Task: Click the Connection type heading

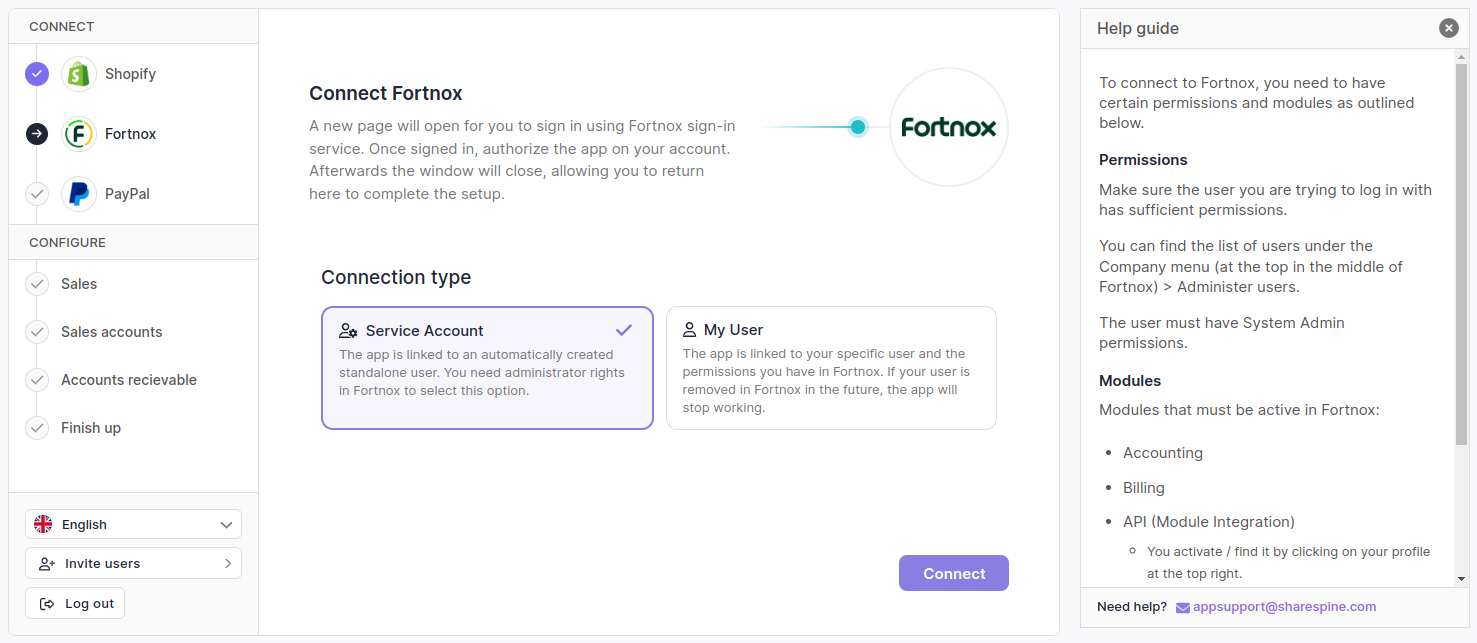Action: pos(396,277)
